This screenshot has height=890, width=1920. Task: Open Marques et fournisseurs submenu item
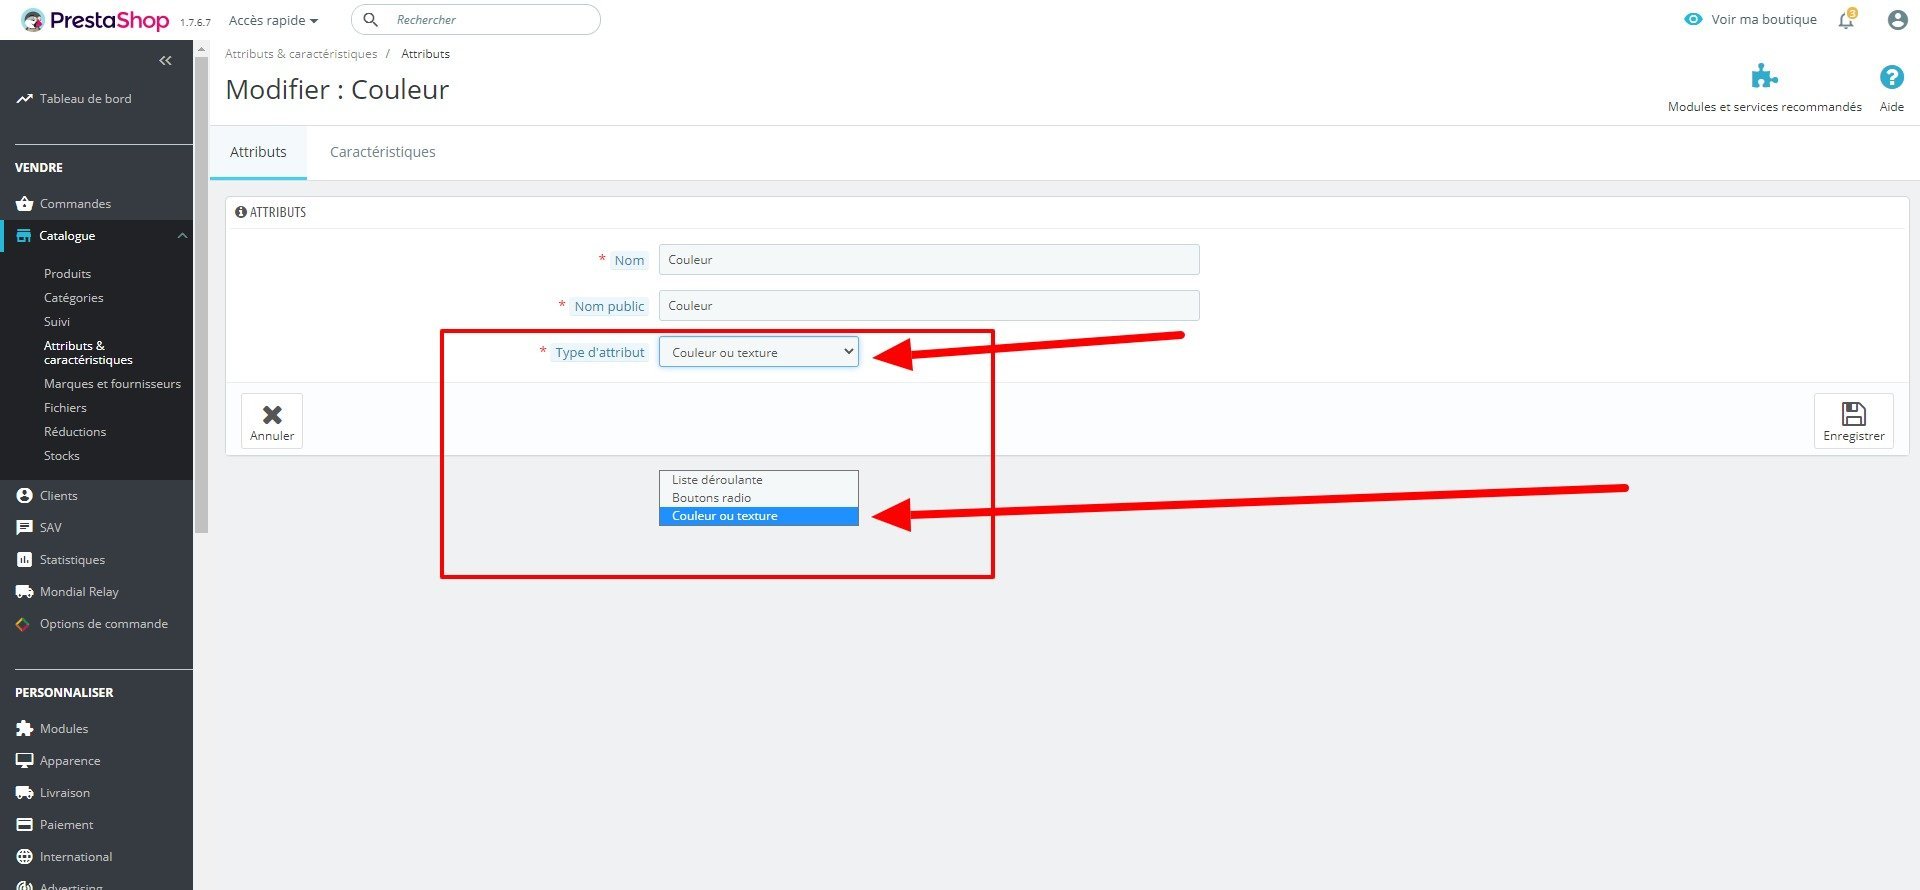[x=112, y=384]
